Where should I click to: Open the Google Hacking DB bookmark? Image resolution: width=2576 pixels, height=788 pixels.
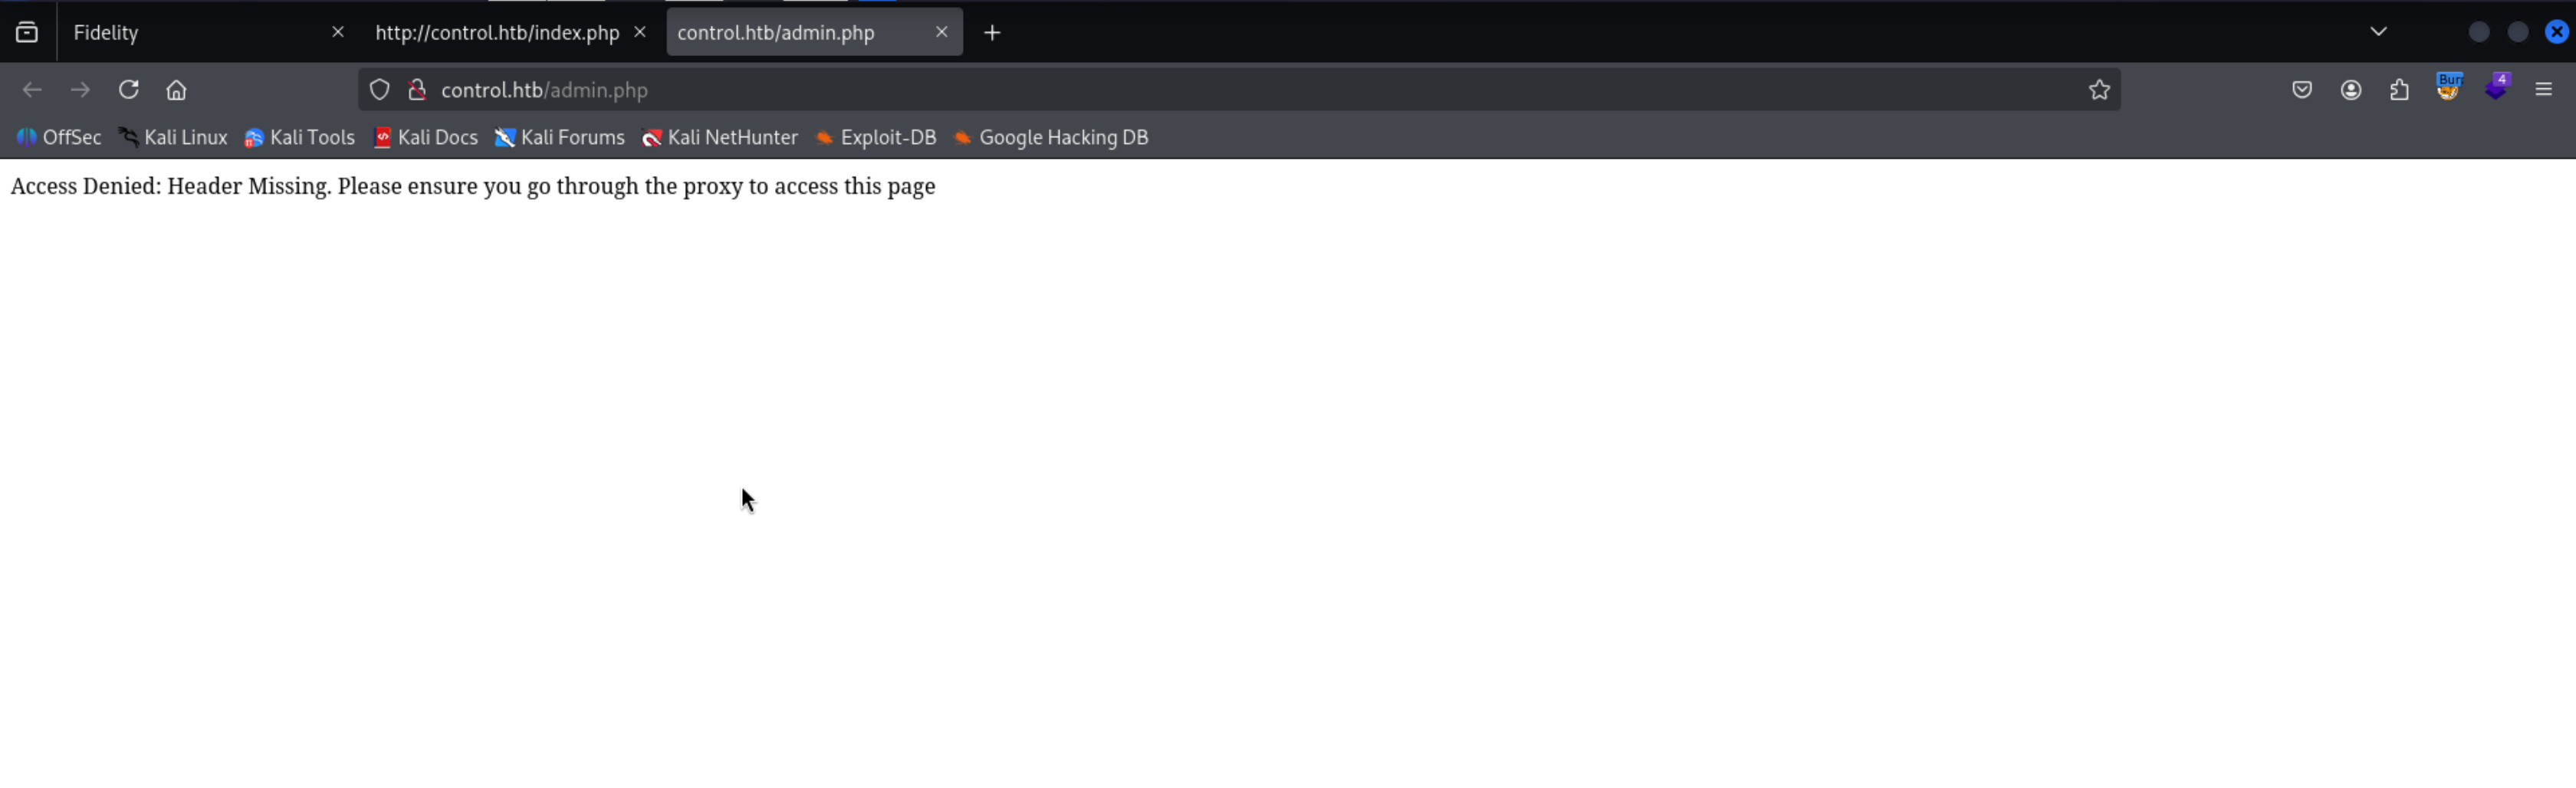[x=1051, y=137]
